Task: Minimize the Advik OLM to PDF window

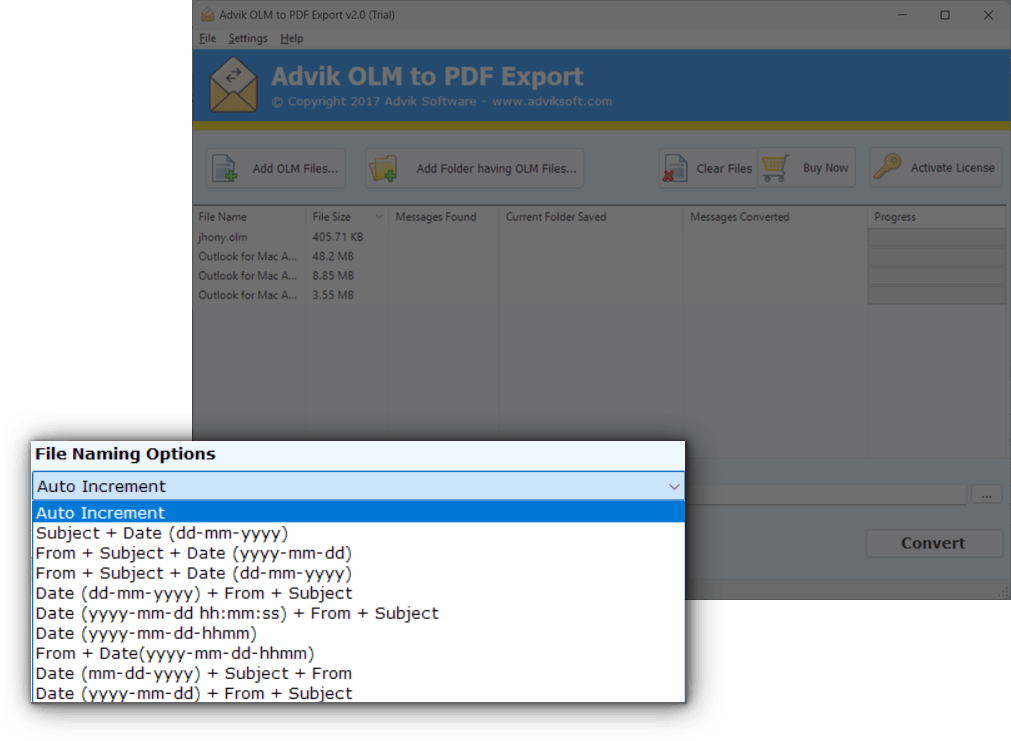Action: click(902, 14)
